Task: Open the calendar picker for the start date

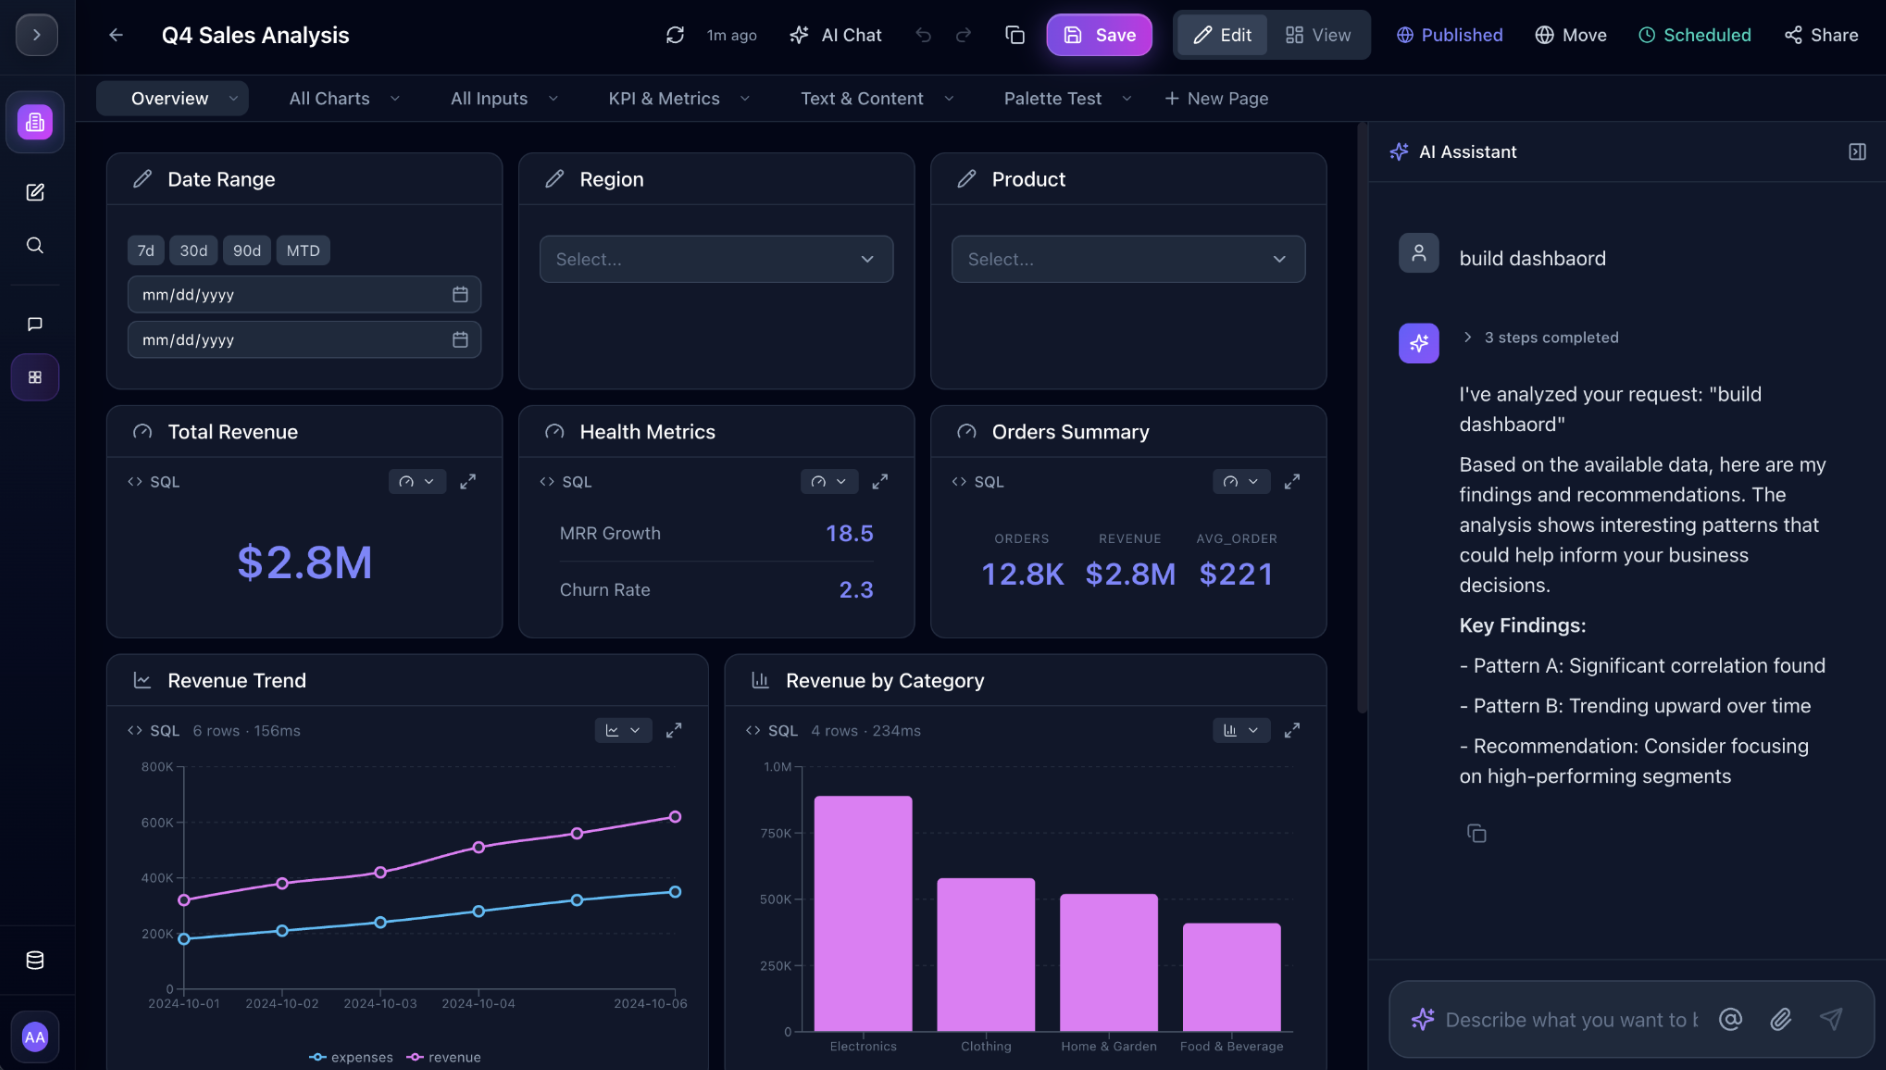Action: tap(460, 294)
